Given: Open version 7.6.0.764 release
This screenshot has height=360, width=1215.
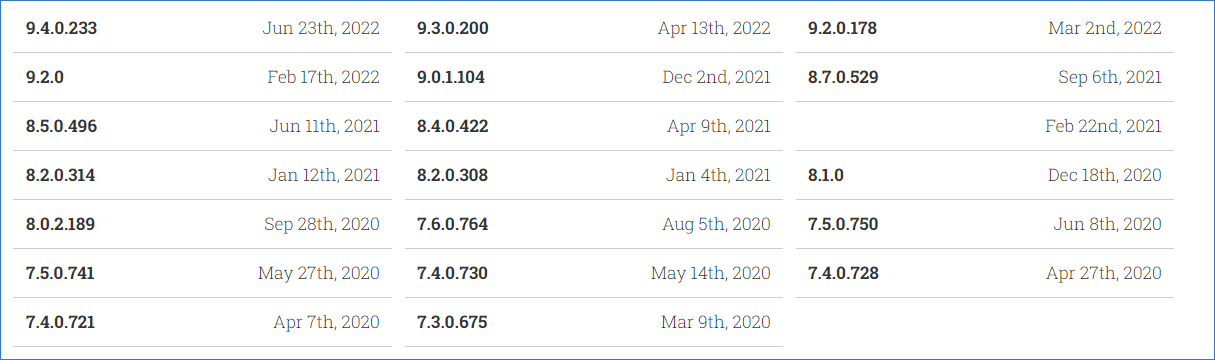Looking at the screenshot, I should 452,224.
